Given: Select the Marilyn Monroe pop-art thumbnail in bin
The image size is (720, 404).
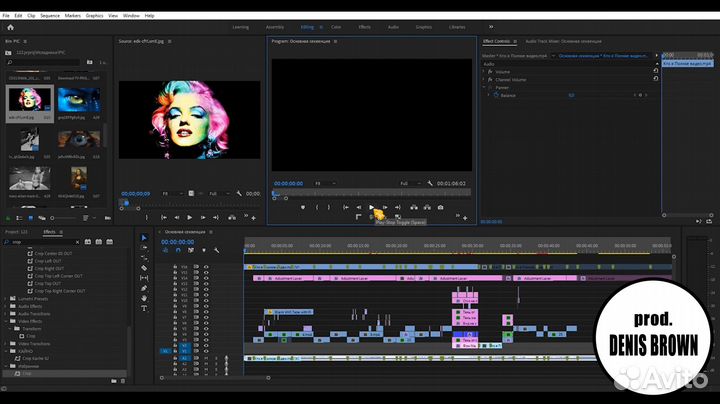Looking at the screenshot, I should click(x=29, y=100).
